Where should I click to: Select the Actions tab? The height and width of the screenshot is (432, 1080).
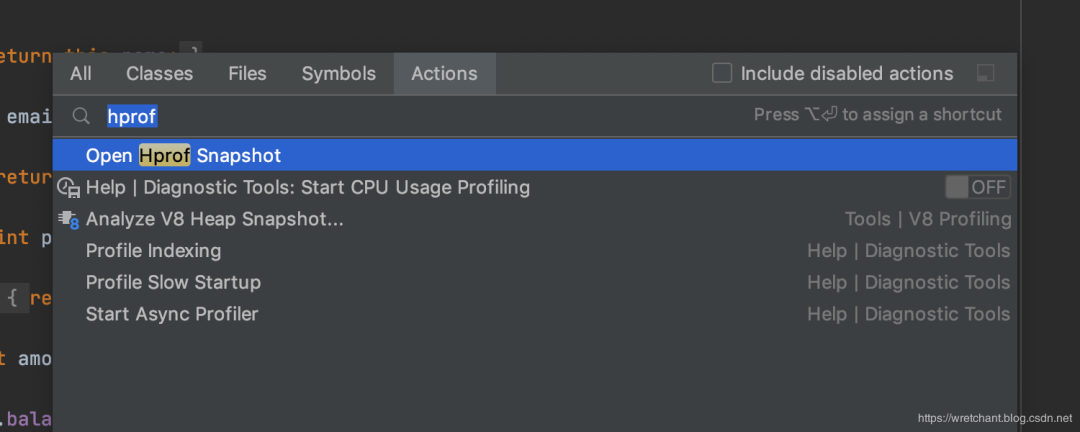444,74
